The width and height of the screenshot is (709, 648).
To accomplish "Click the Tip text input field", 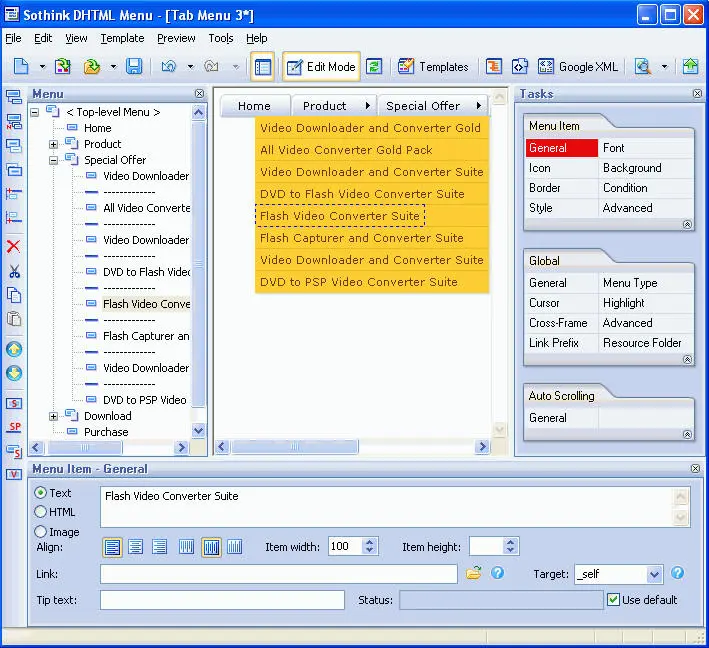I will coord(222,600).
